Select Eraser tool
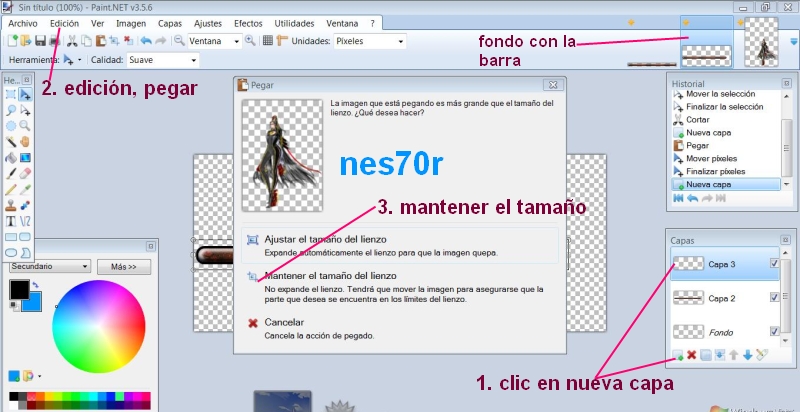This screenshot has height=412, width=800. tap(25, 174)
